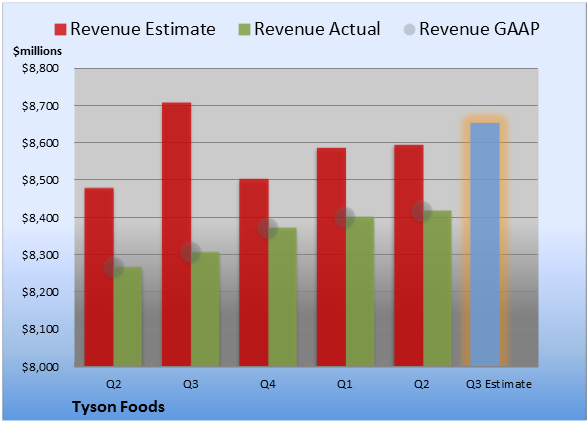This screenshot has height=422, width=588.
Task: Click the '$8,300' y-axis value
Action: pyautogui.click(x=40, y=255)
